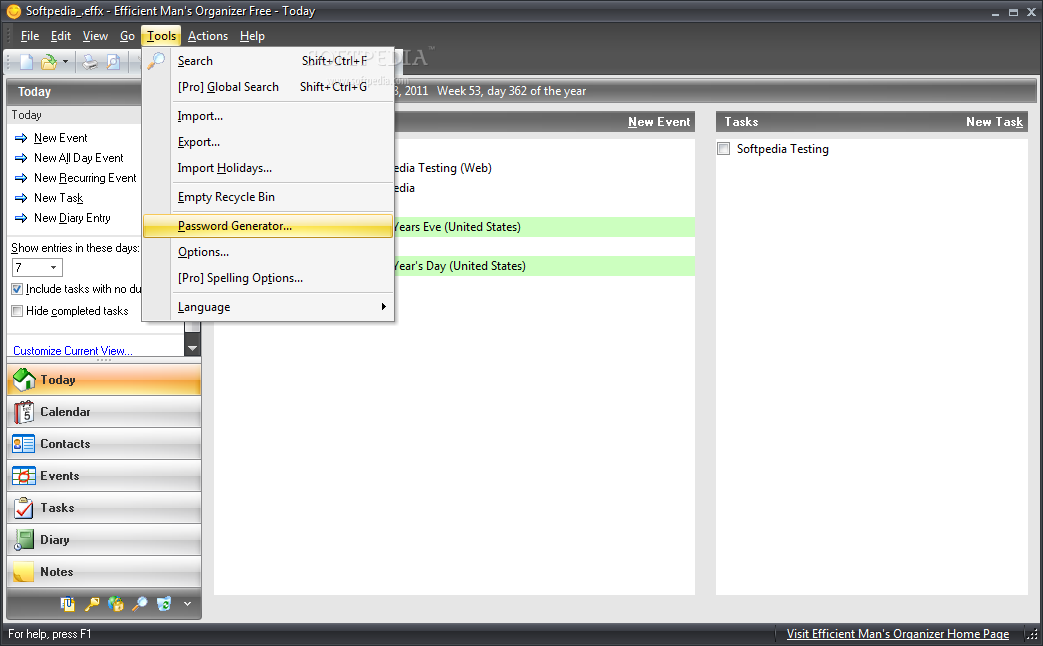Click the paperclip attachments icon in bottom strip
This screenshot has height=646, width=1043.
pyautogui.click(x=68, y=603)
